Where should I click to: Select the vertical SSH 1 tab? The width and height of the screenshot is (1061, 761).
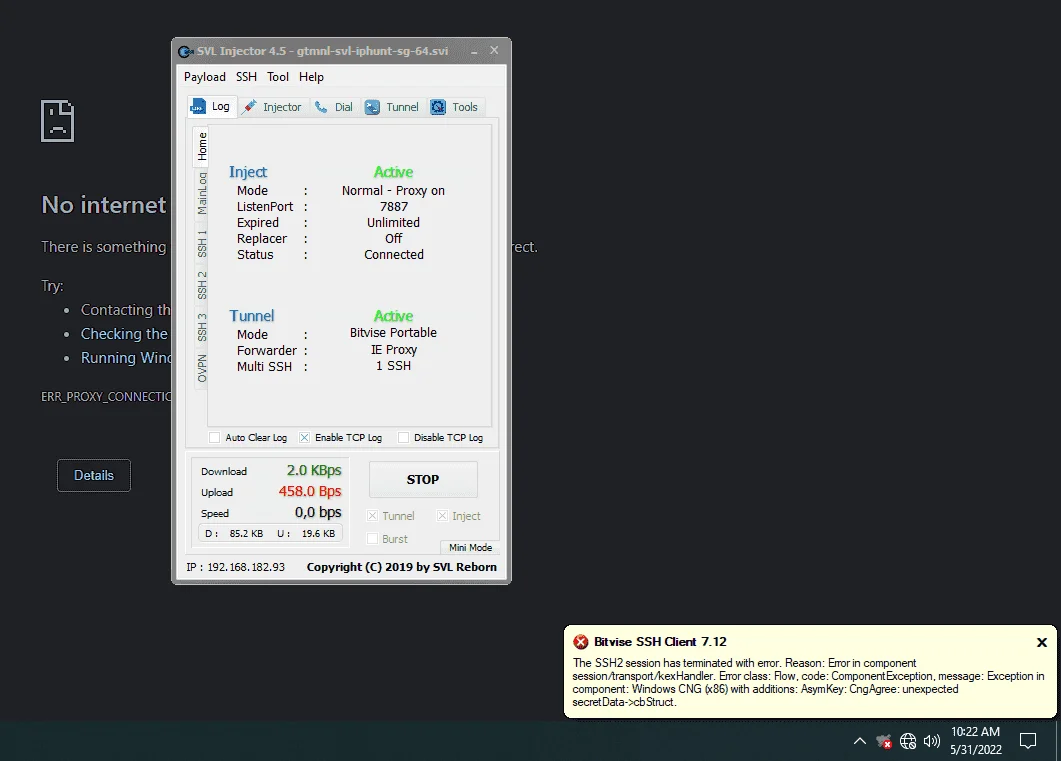tap(202, 244)
